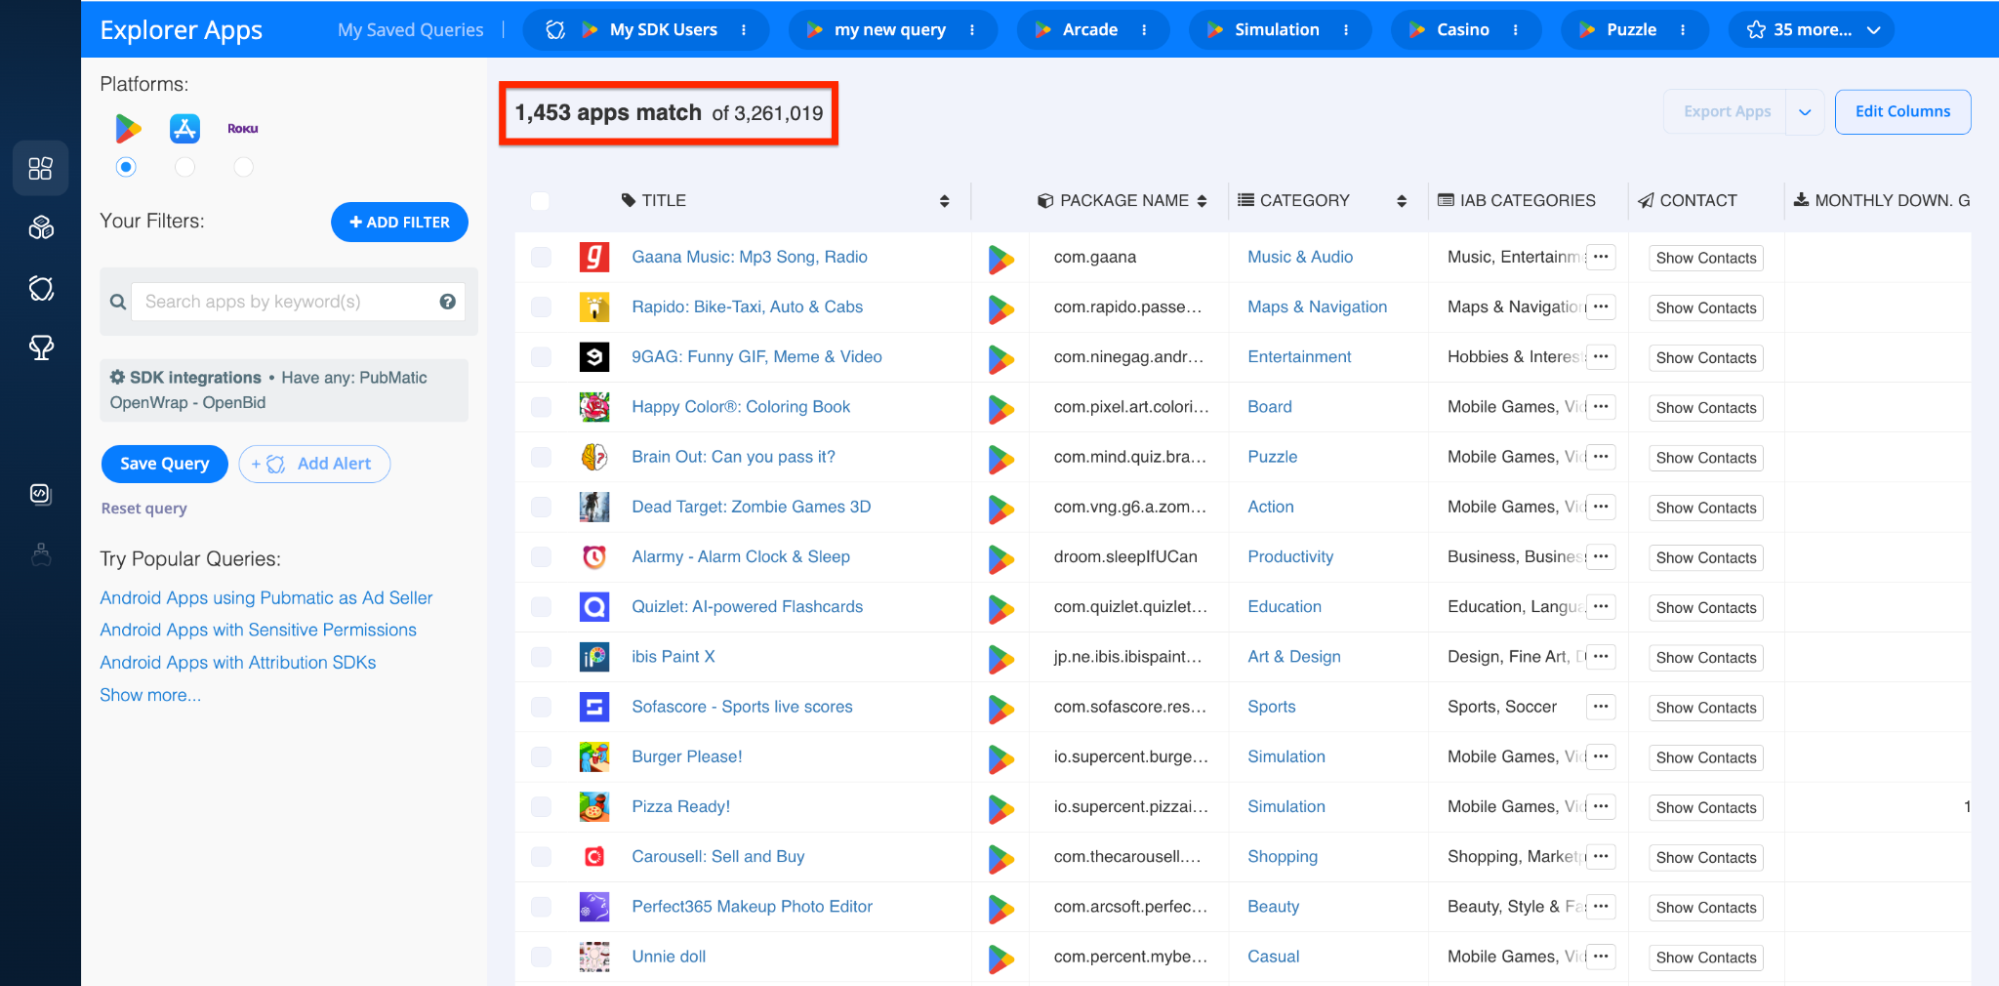Viewport: 1999px width, 986px height.
Task: Select the App Store radio button
Action: click(x=185, y=167)
